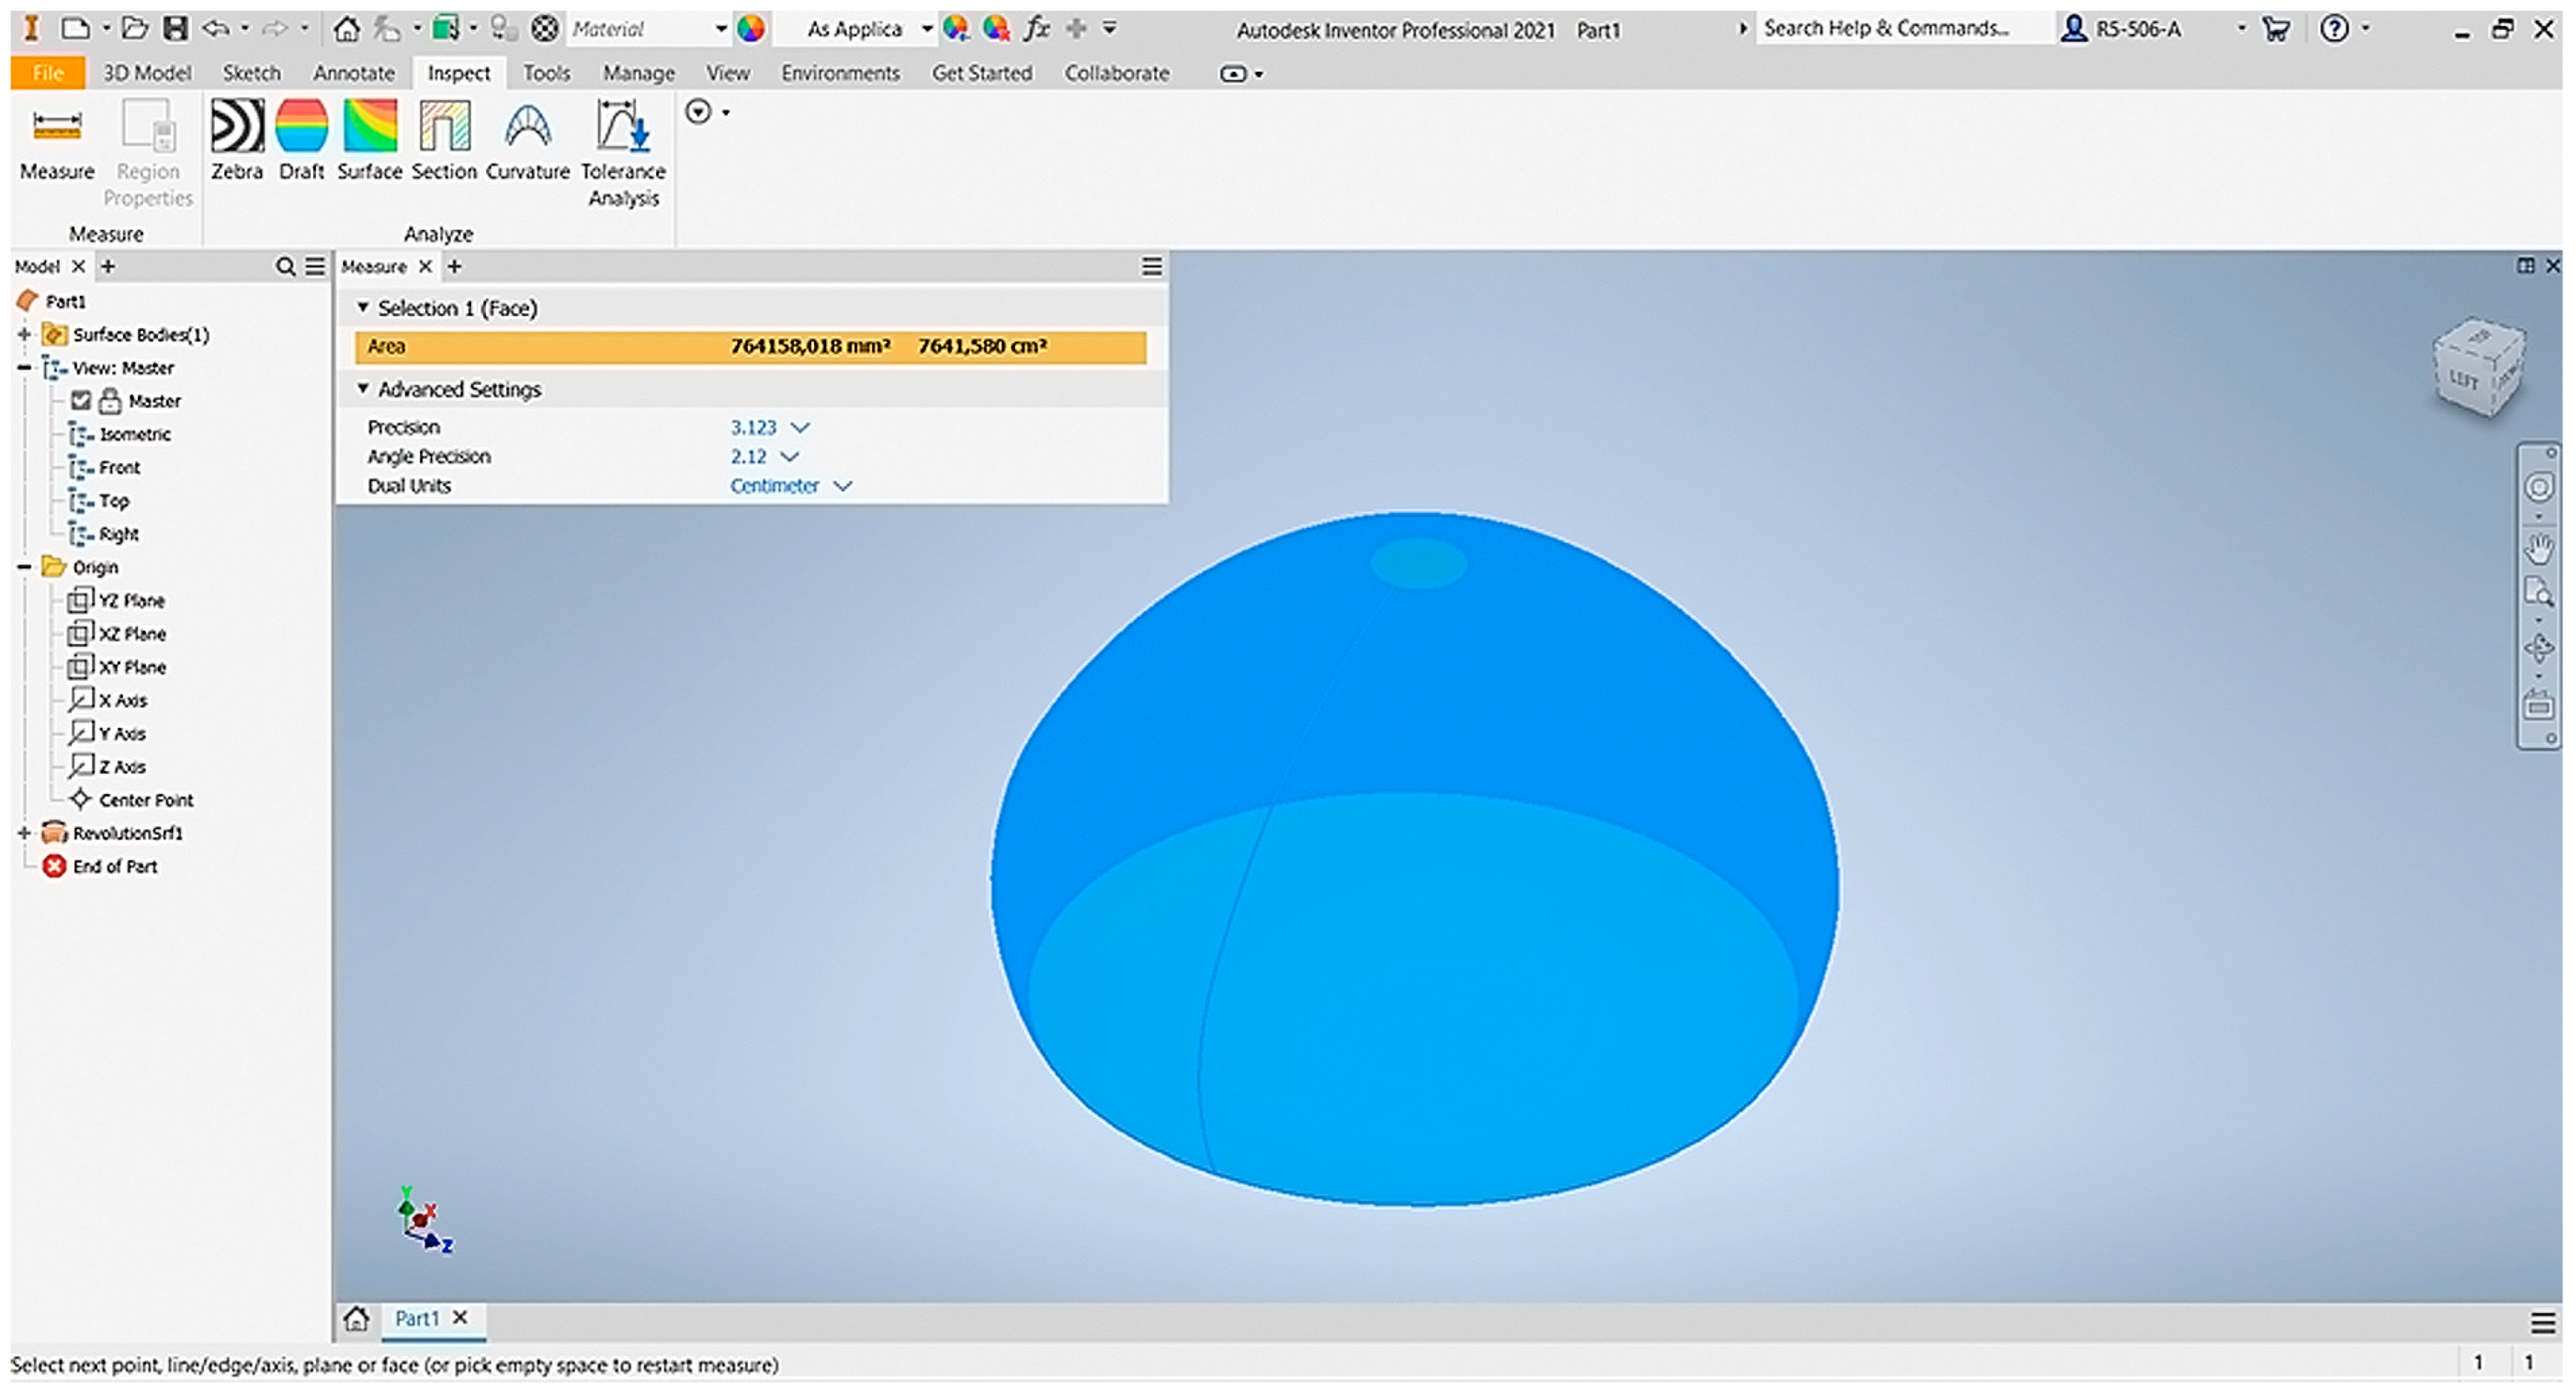Click the Surface analysis tool
The width and height of the screenshot is (2576, 1393).
[369, 139]
